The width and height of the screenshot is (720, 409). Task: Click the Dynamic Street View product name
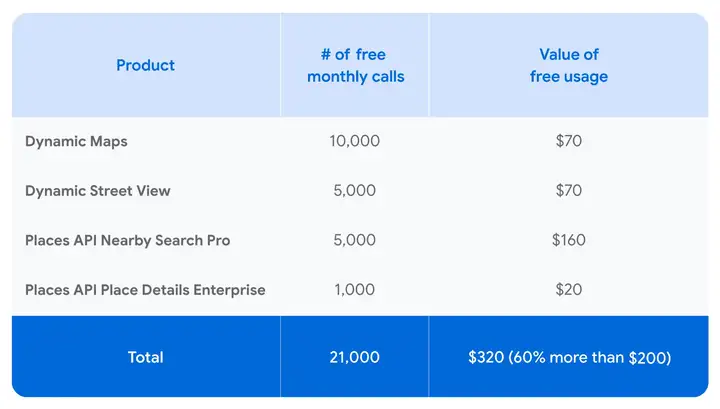pyautogui.click(x=98, y=191)
